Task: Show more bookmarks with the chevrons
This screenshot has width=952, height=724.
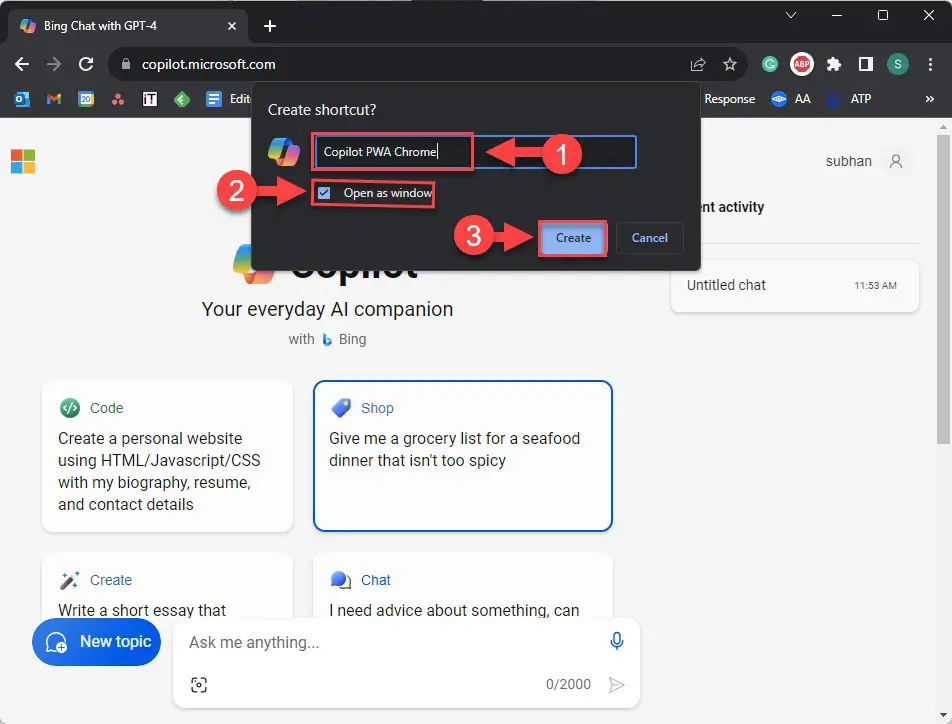Action: tap(929, 98)
